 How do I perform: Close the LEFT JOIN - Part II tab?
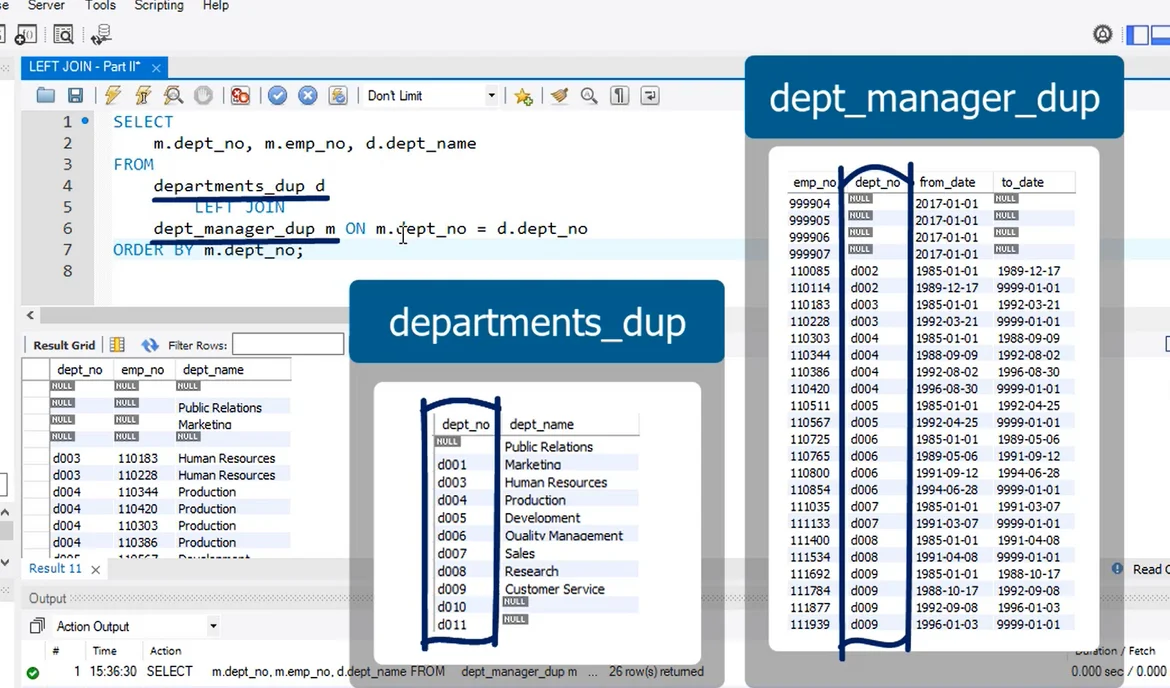pyautogui.click(x=156, y=67)
